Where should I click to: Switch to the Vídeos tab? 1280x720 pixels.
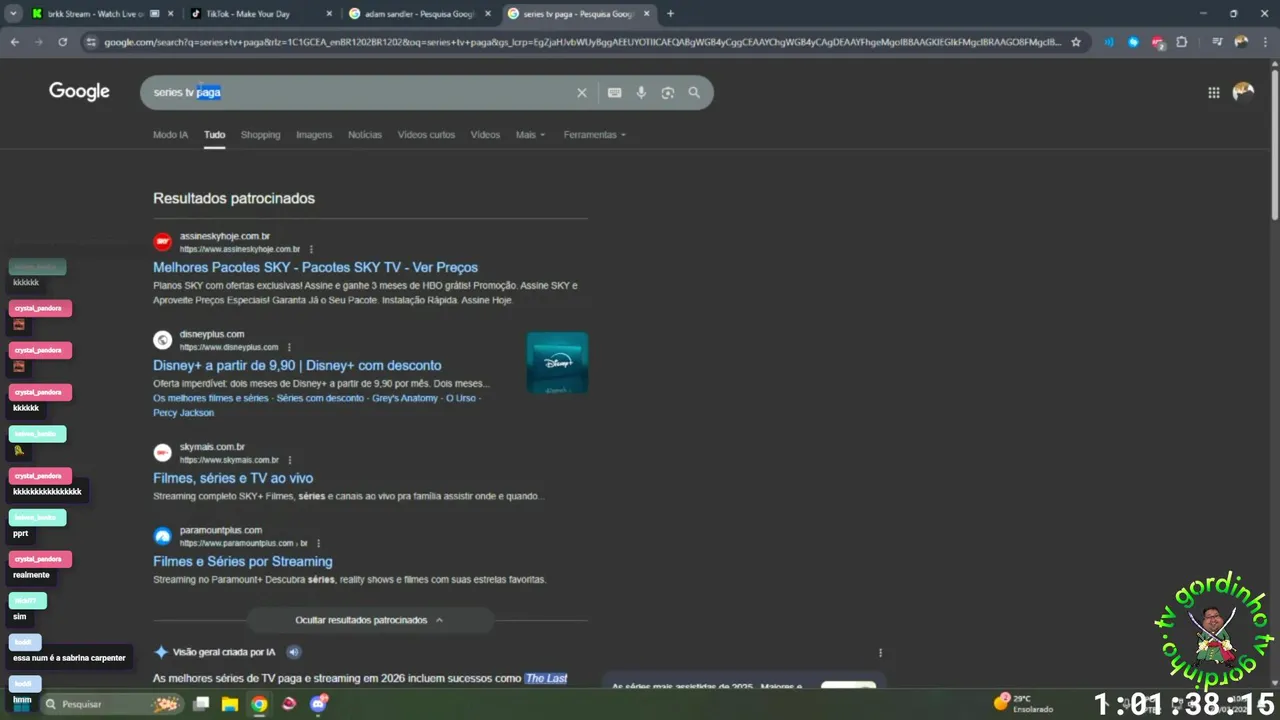pyautogui.click(x=485, y=135)
